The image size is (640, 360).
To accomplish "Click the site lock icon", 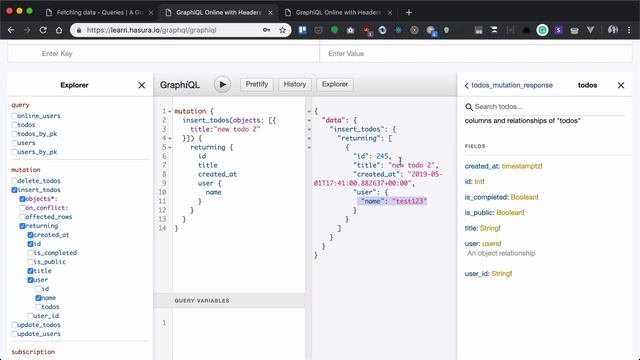I will click(x=79, y=30).
